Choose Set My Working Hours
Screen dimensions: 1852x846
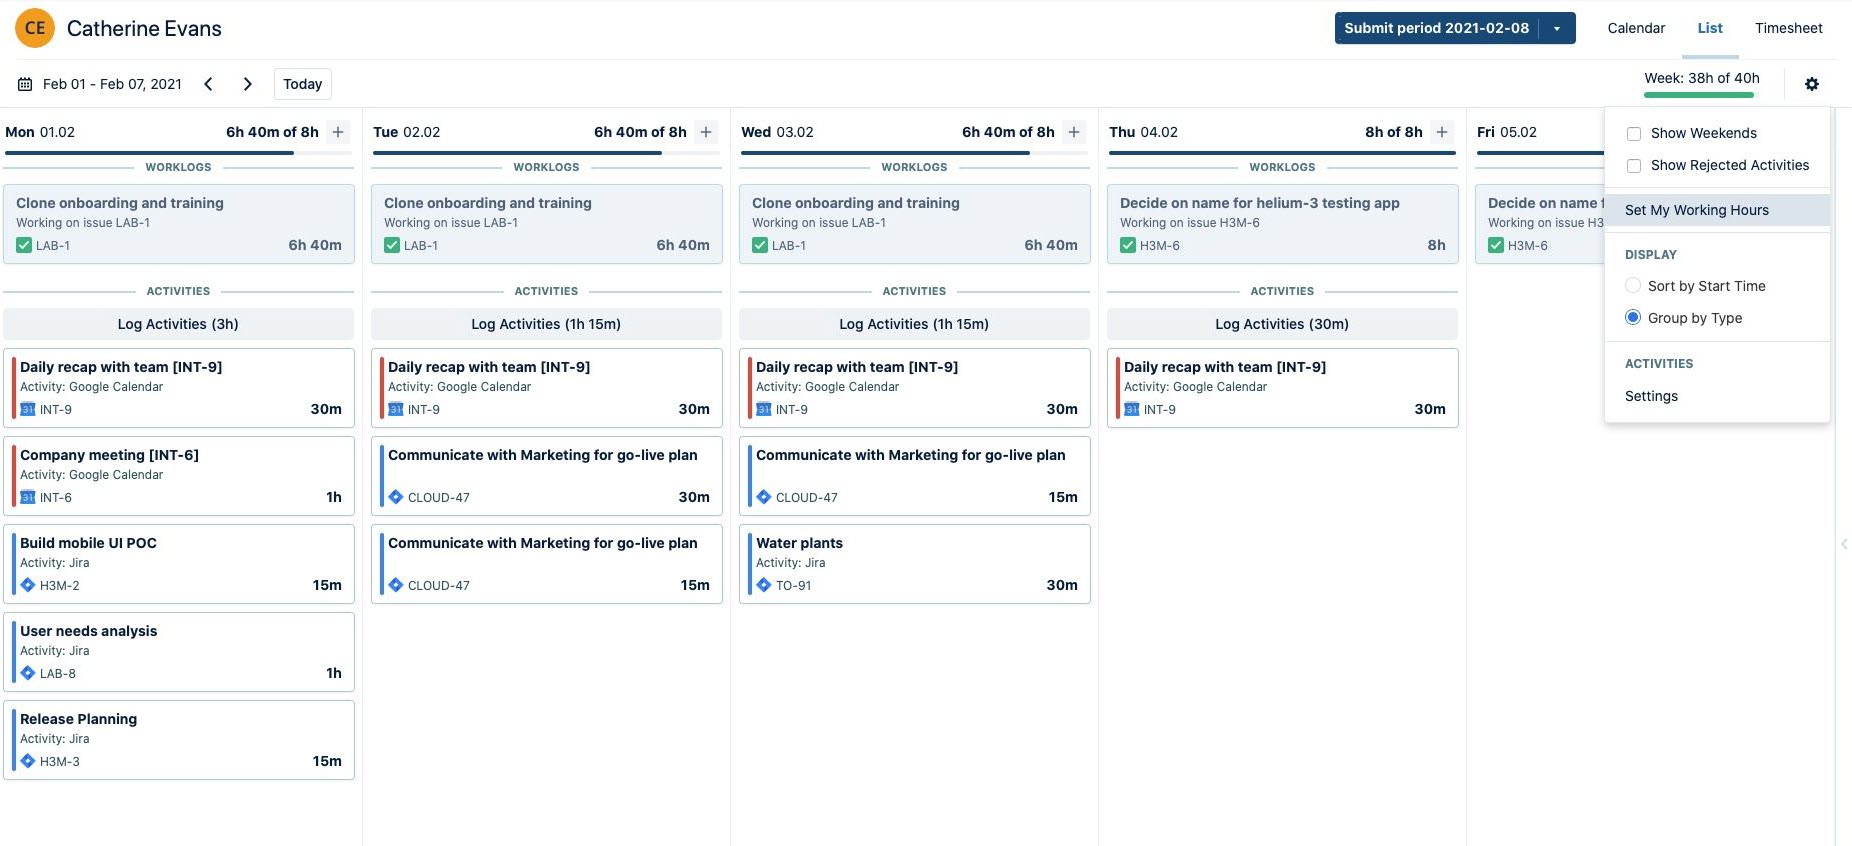tap(1696, 210)
